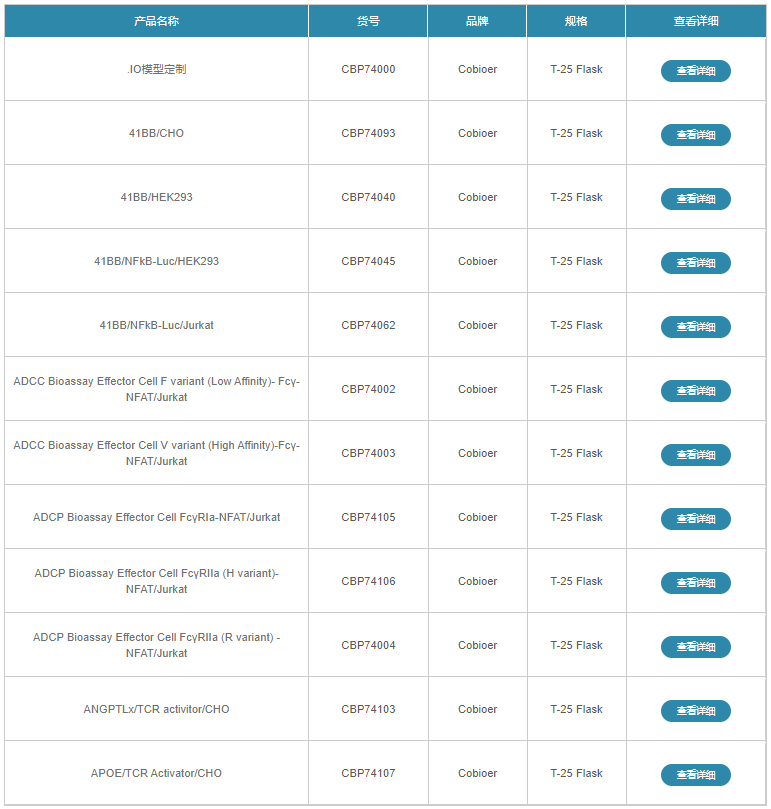
Task: Click the 品牌 column header
Action: click(477, 21)
